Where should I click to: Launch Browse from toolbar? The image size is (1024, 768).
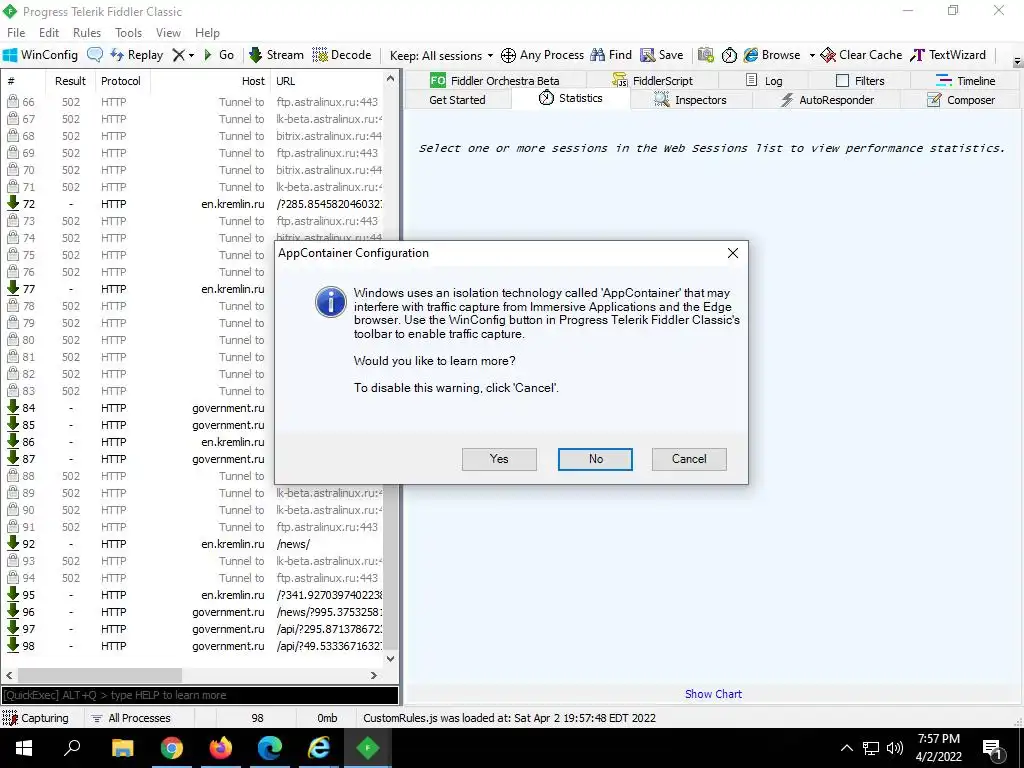pos(772,55)
